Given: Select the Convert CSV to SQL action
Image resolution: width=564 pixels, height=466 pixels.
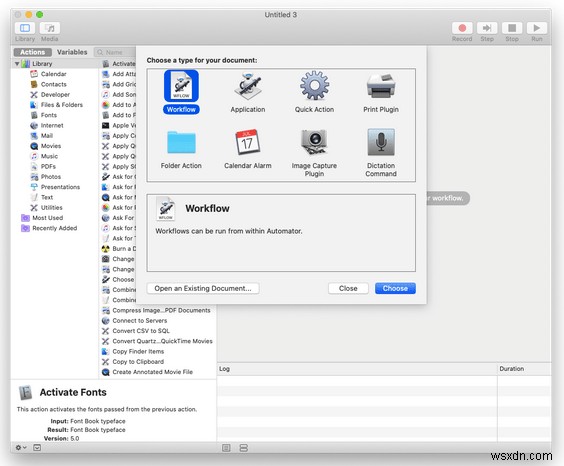Looking at the screenshot, I should (141, 331).
